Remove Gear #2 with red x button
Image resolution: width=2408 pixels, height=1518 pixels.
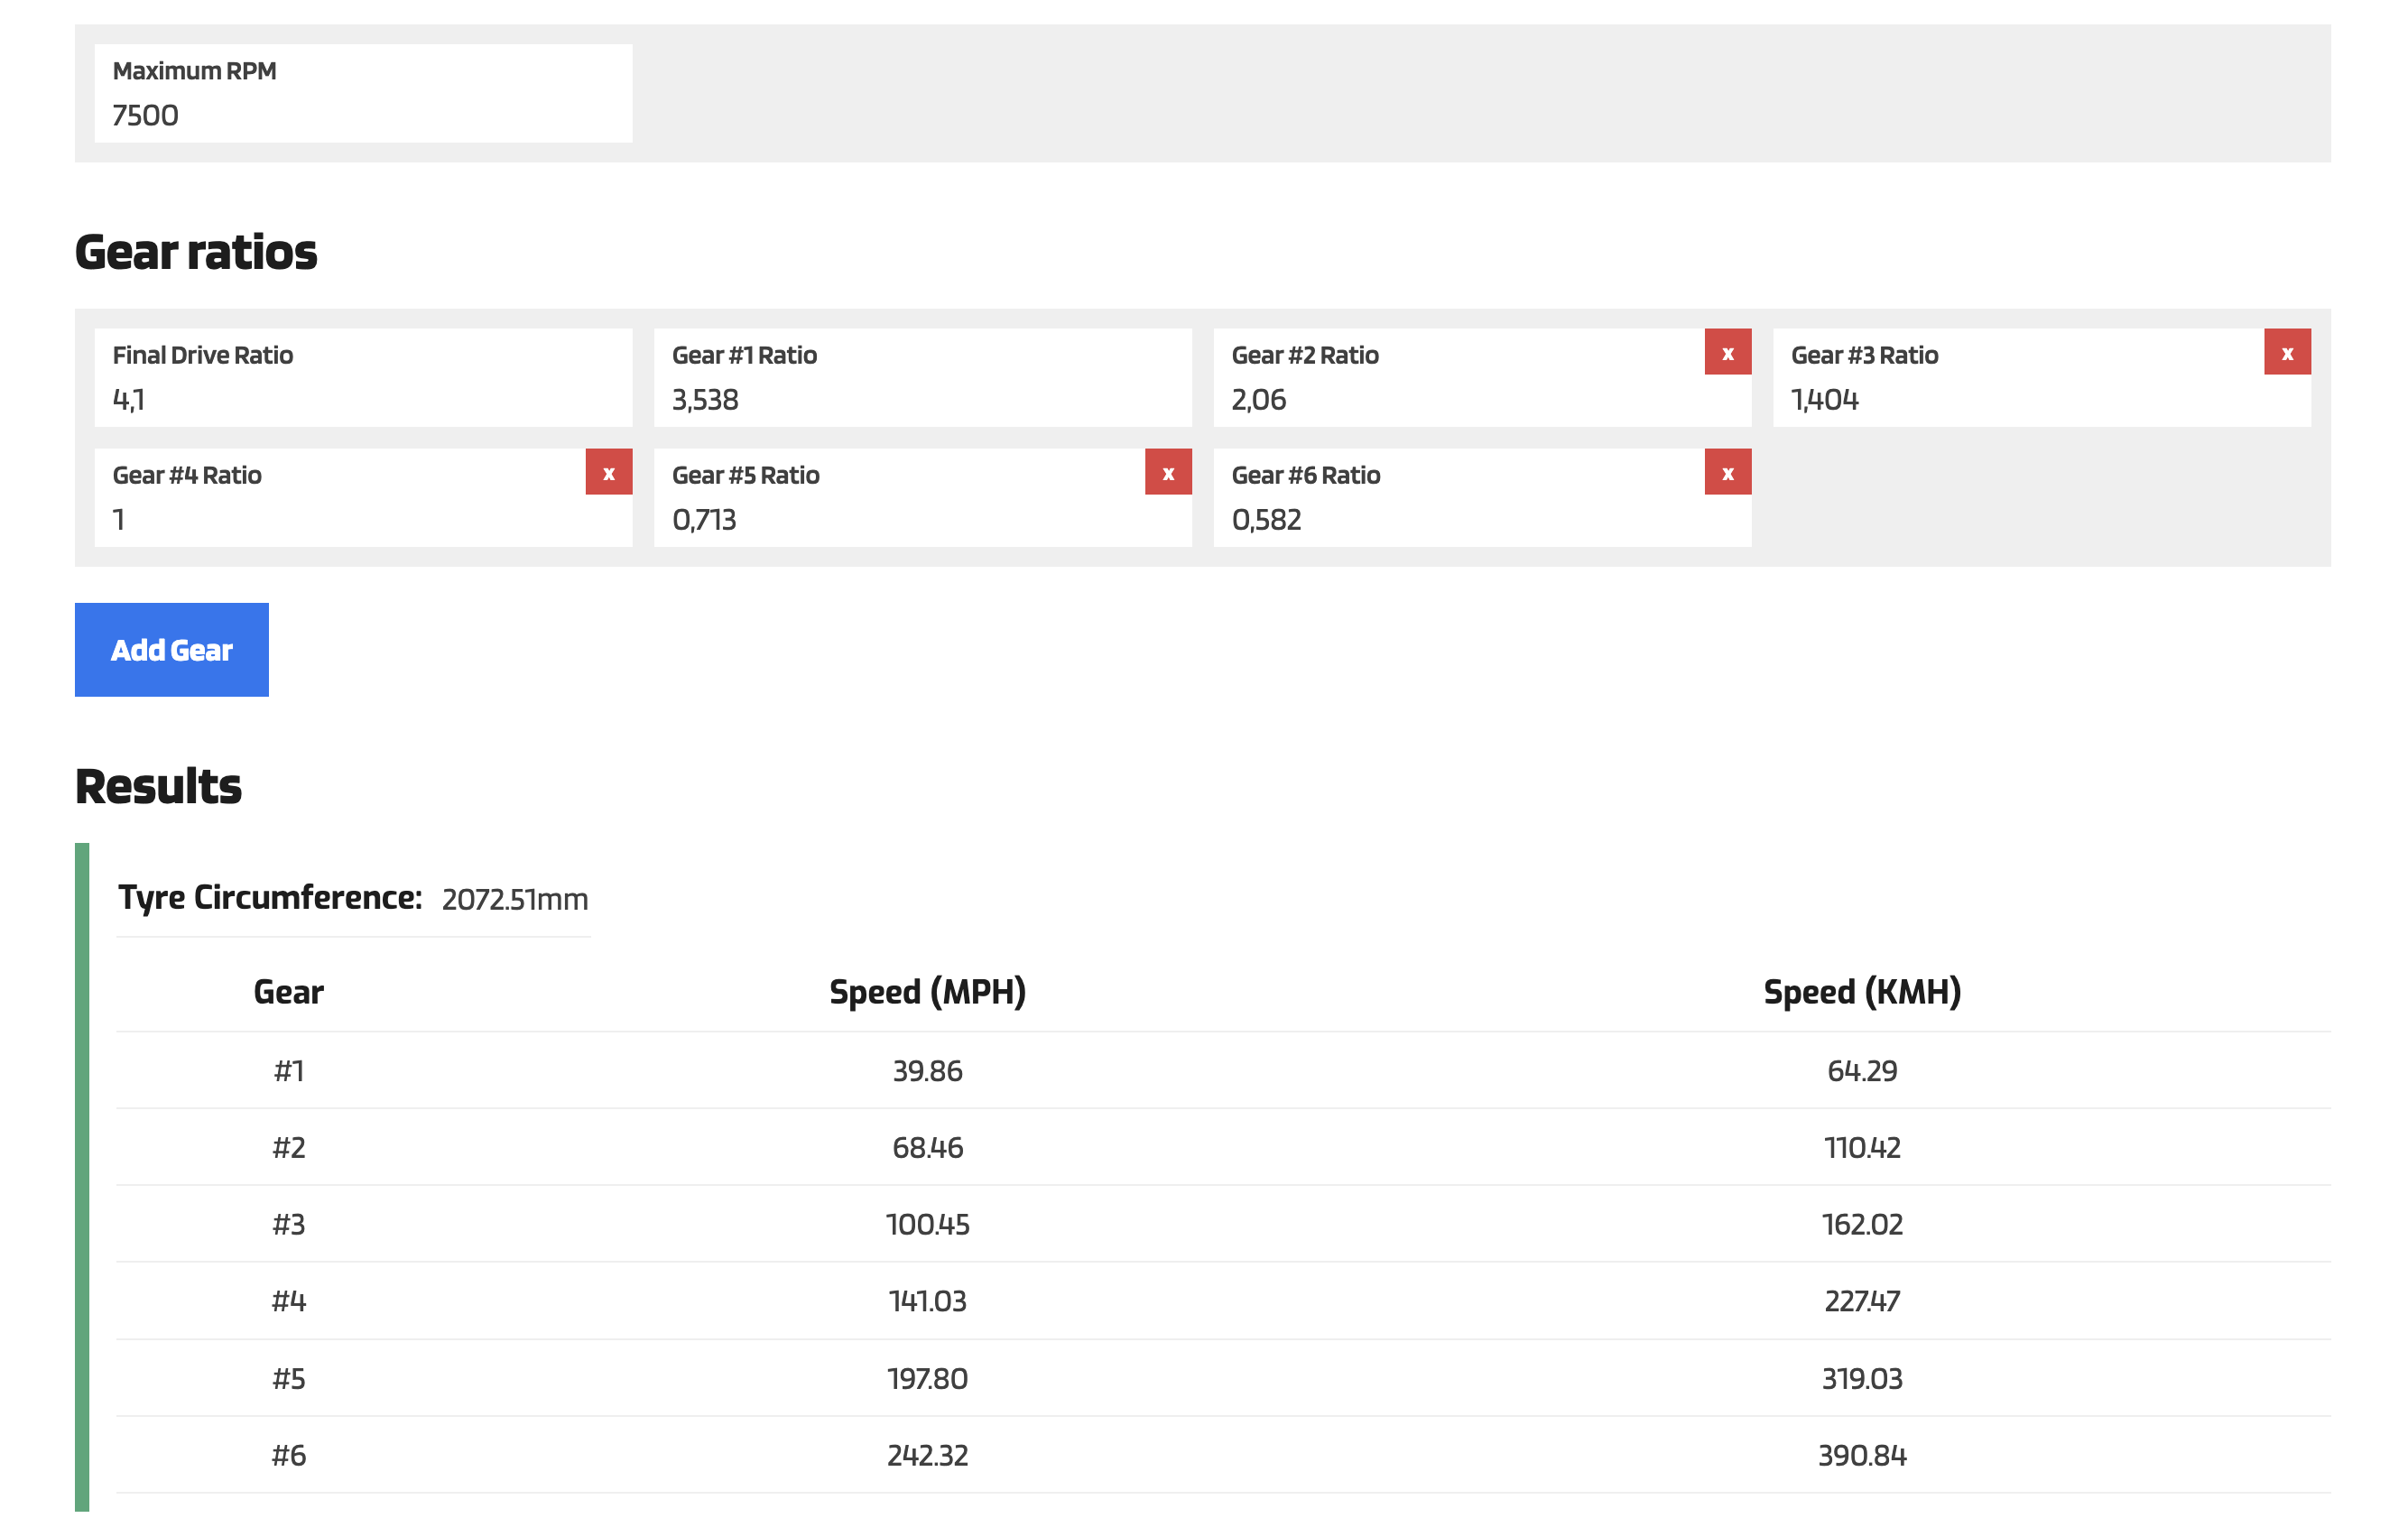(x=1727, y=353)
